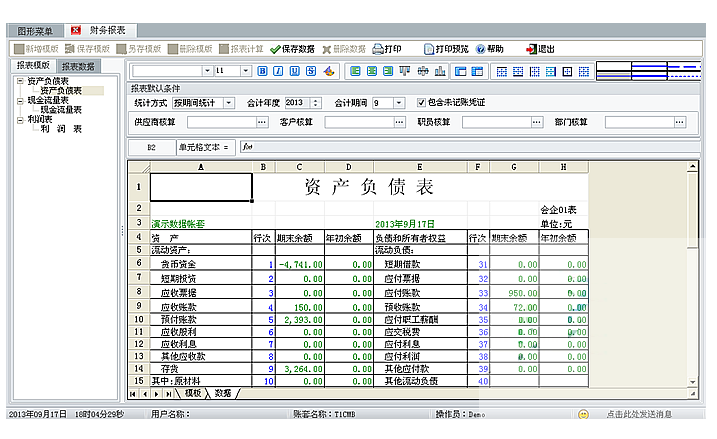Click the go-to-first-sheet navigation arrow

[133, 394]
